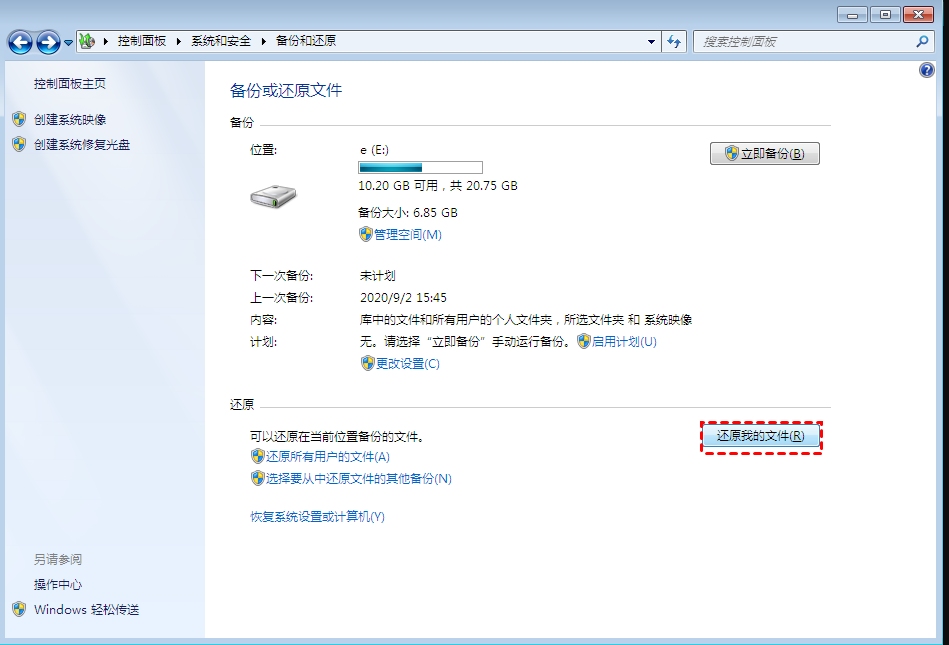Click shield icon beside 创建系统映像
This screenshot has height=645, width=949.
(x=19, y=119)
